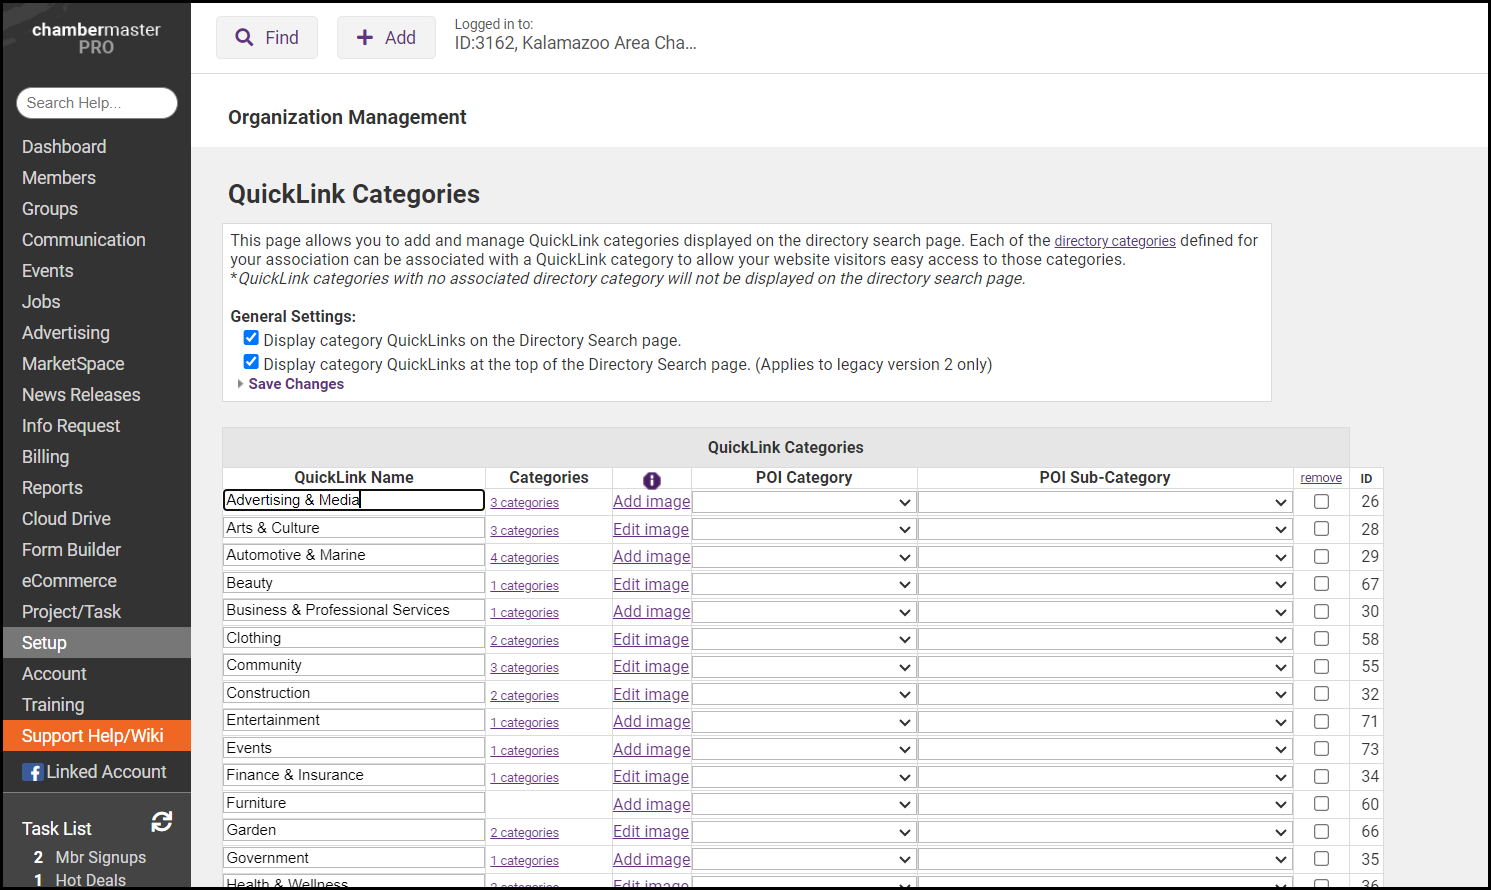Open Mbr Signups task
Image resolution: width=1491 pixels, height=890 pixels.
coord(100,857)
